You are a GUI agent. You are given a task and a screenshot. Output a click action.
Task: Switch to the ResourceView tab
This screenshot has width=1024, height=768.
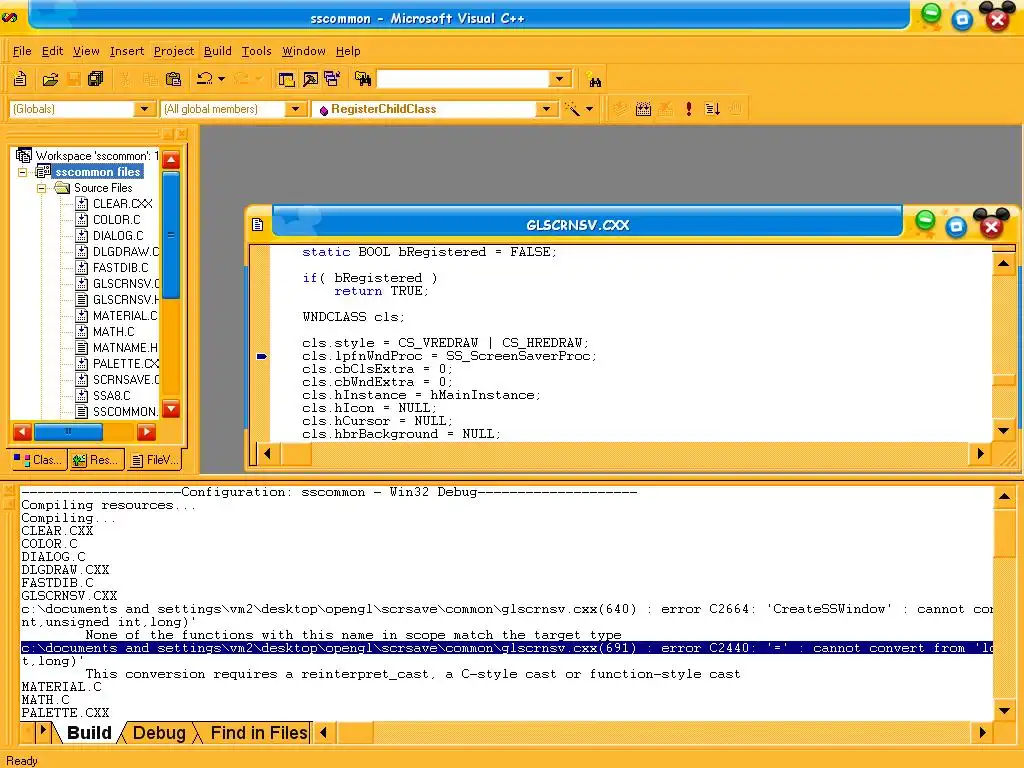pyautogui.click(x=96, y=460)
